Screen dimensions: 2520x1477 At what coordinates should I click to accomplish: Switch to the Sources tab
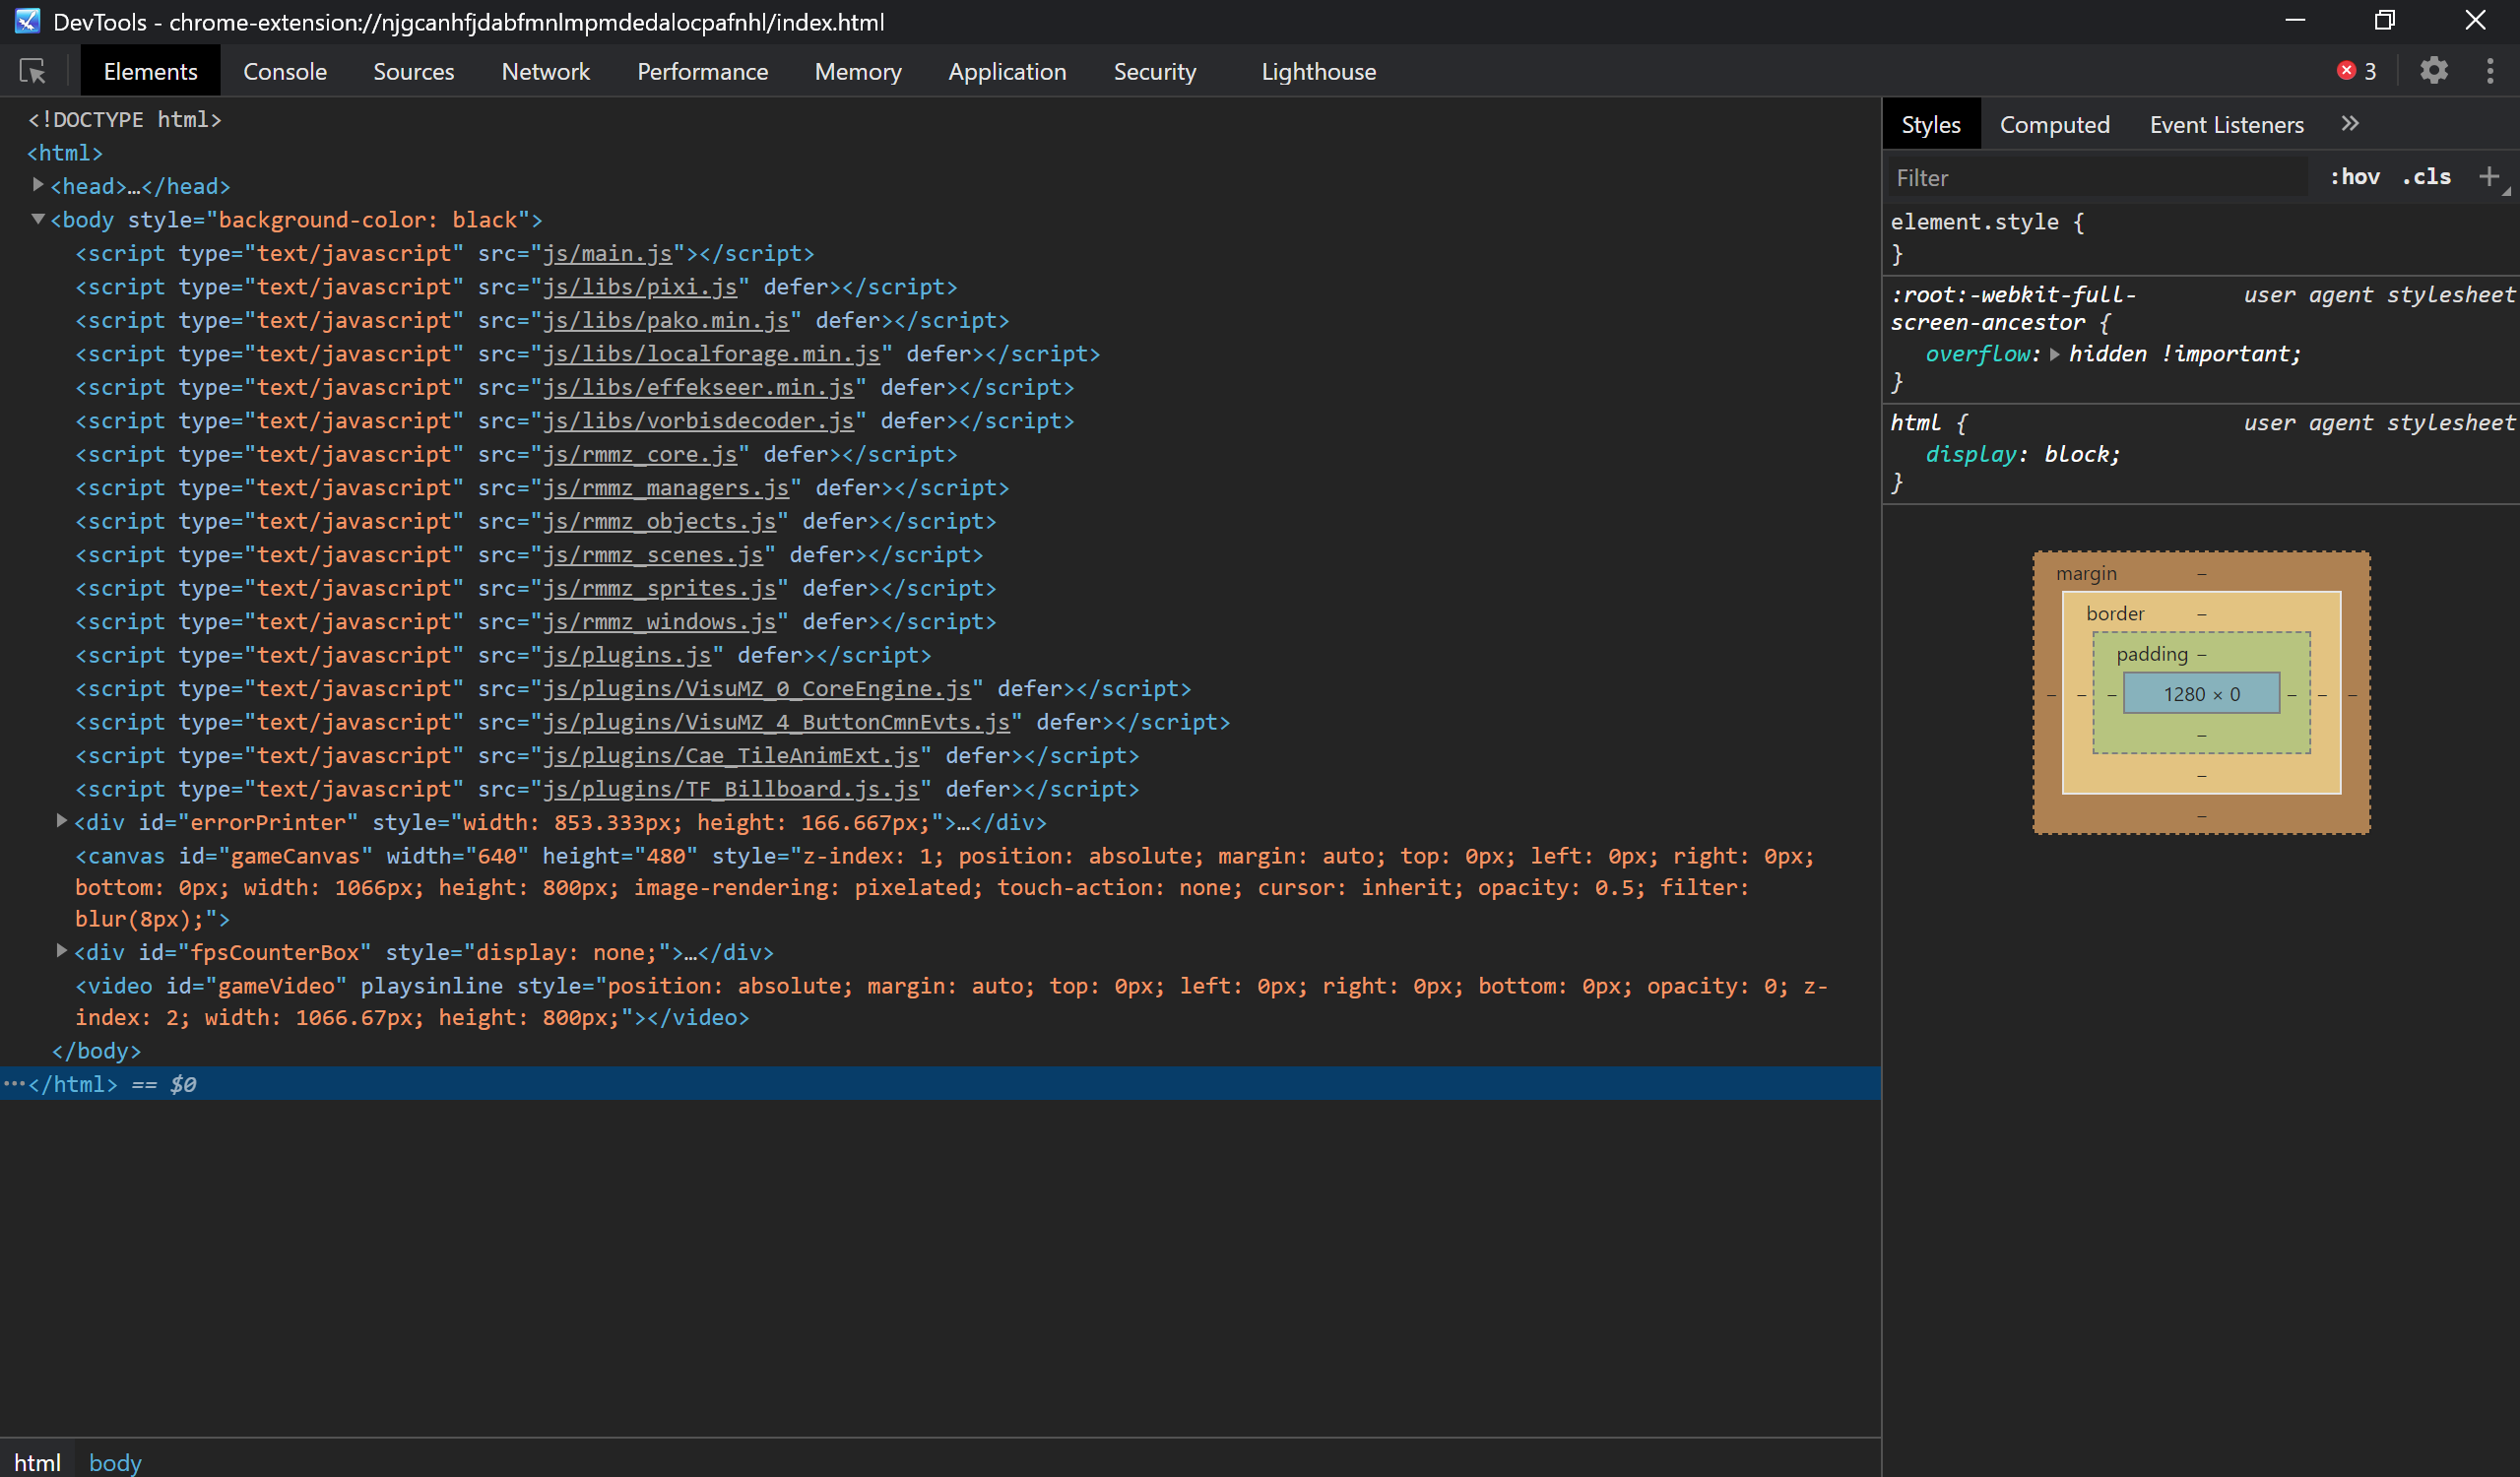point(413,71)
